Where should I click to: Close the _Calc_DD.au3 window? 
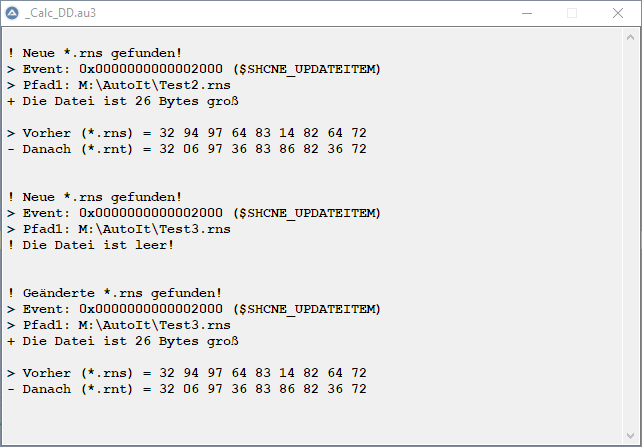(618, 14)
